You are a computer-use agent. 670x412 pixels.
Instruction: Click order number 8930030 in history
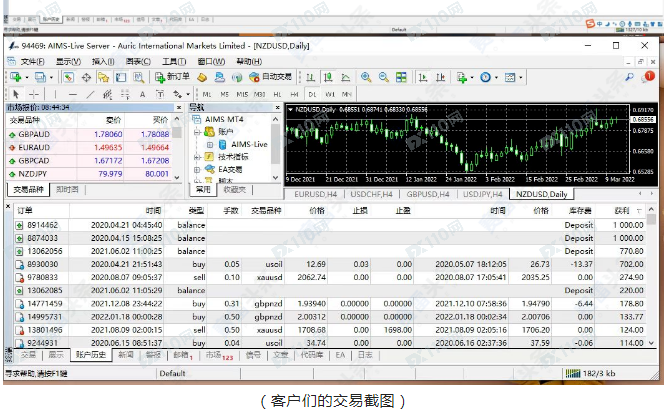[x=42, y=264]
